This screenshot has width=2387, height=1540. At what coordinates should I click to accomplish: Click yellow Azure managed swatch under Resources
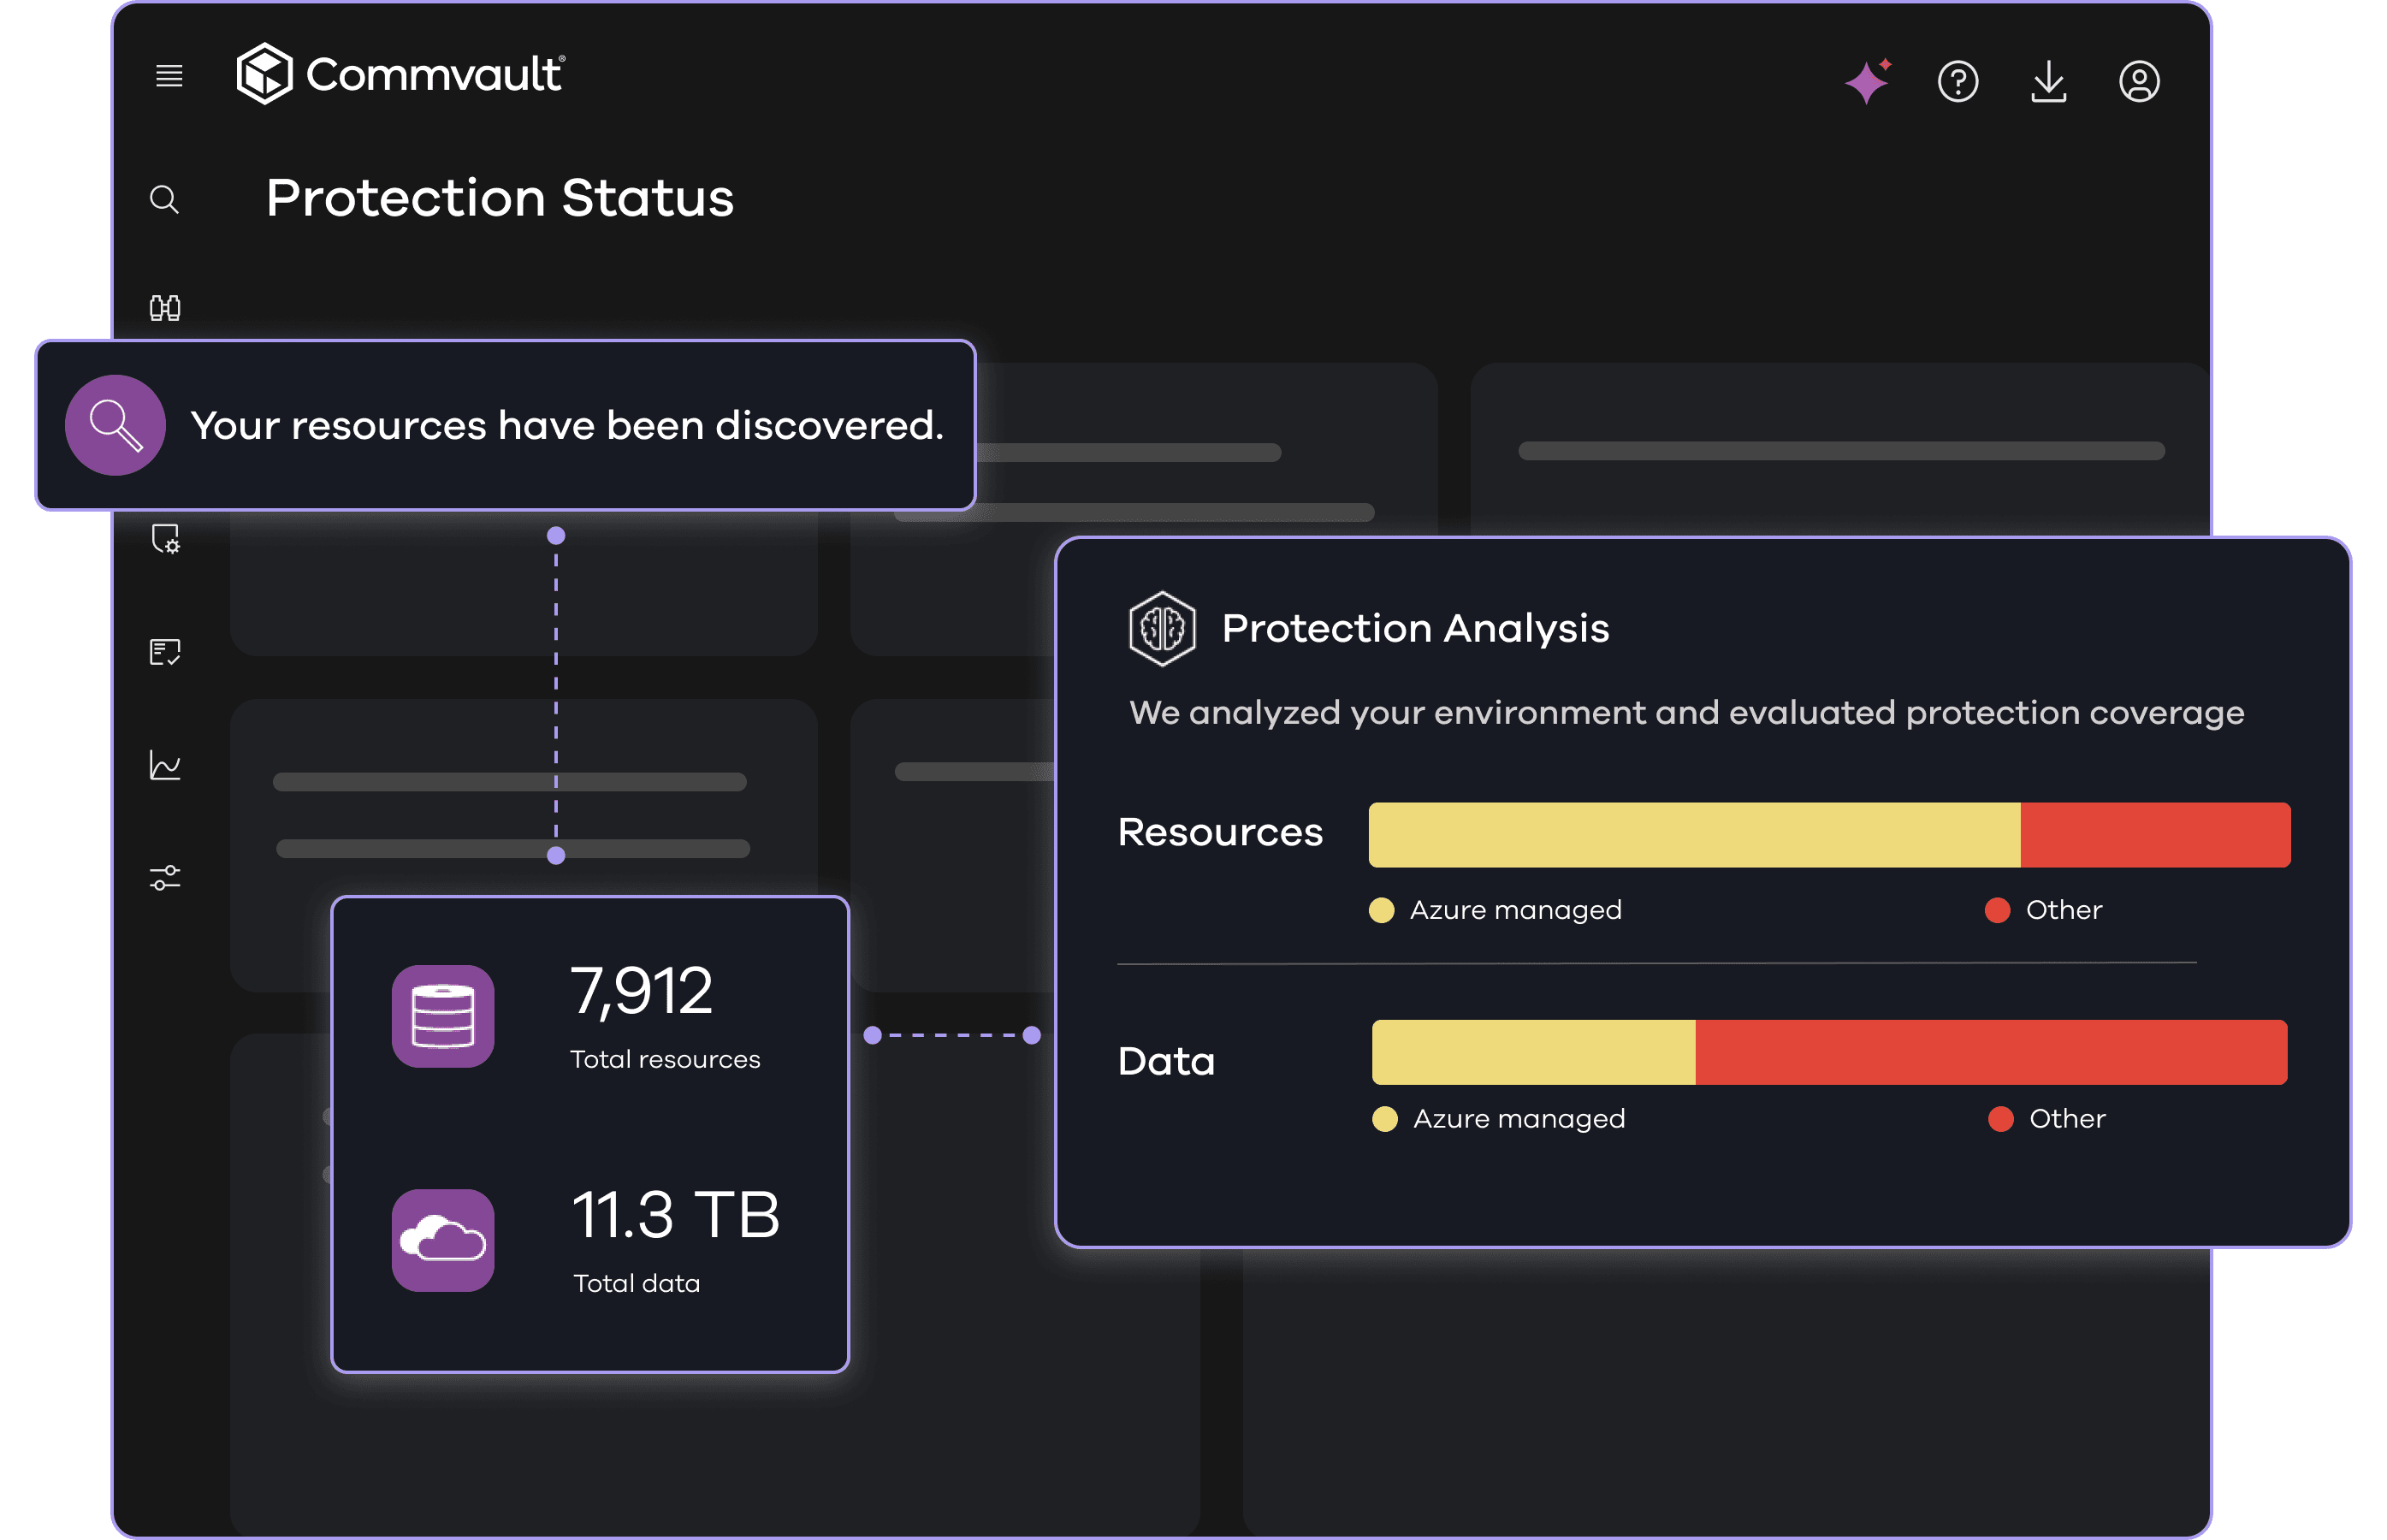[1381, 910]
